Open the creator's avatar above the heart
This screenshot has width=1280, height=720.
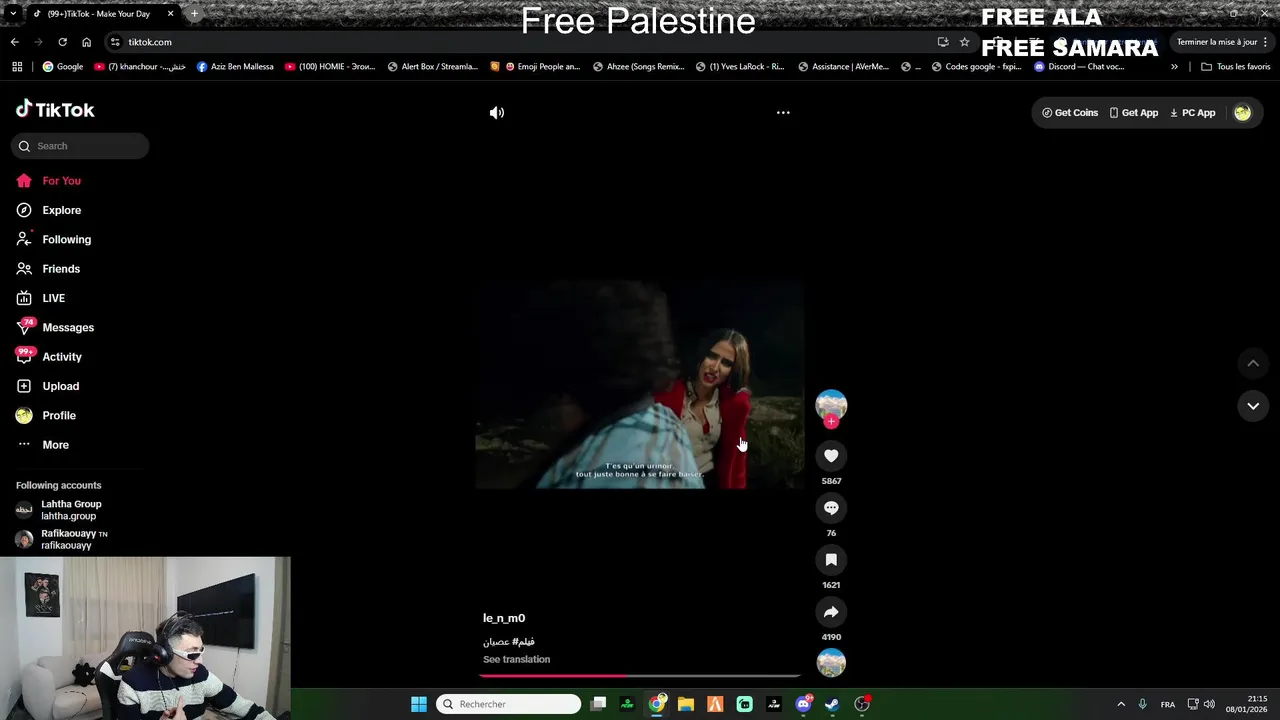click(831, 404)
